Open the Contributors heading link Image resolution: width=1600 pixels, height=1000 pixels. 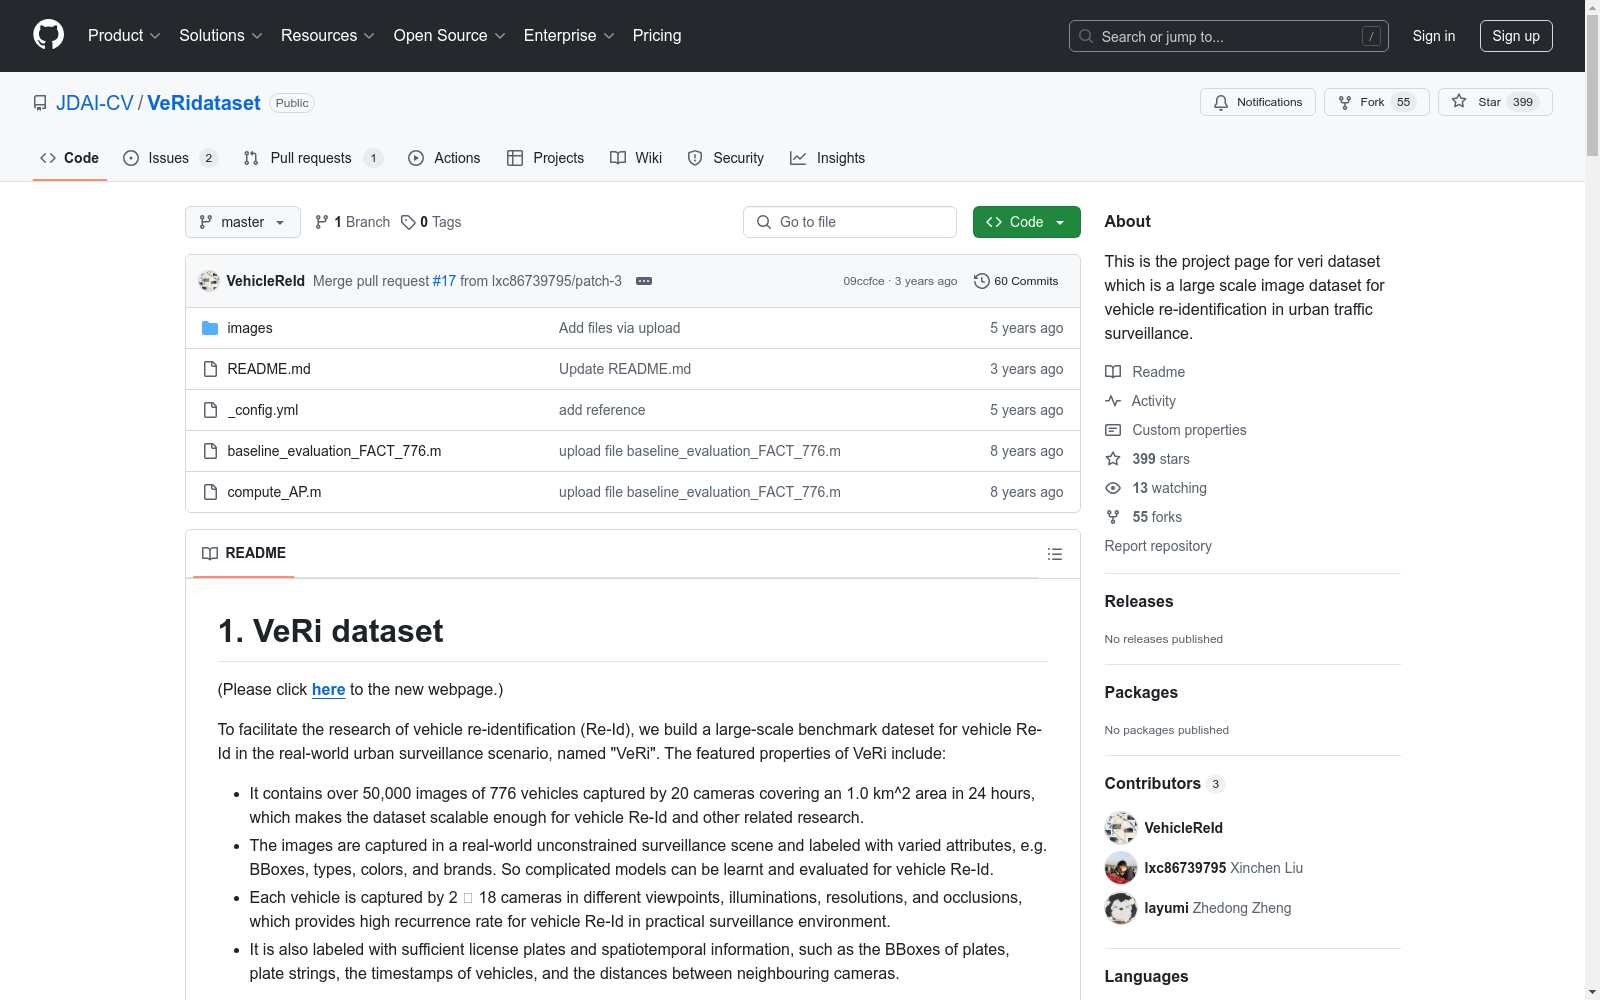[x=1164, y=783]
